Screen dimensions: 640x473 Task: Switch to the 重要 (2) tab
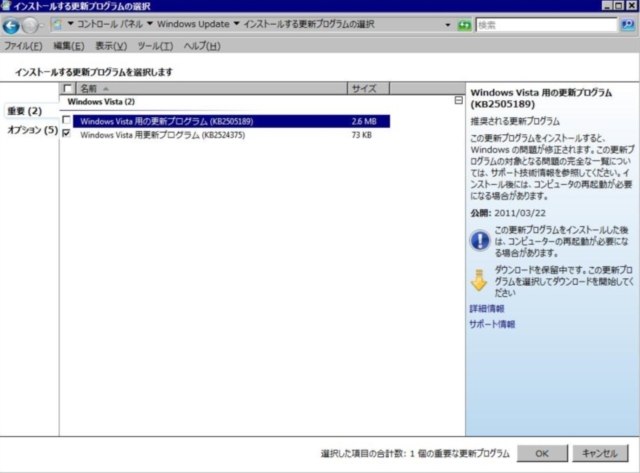(x=25, y=111)
